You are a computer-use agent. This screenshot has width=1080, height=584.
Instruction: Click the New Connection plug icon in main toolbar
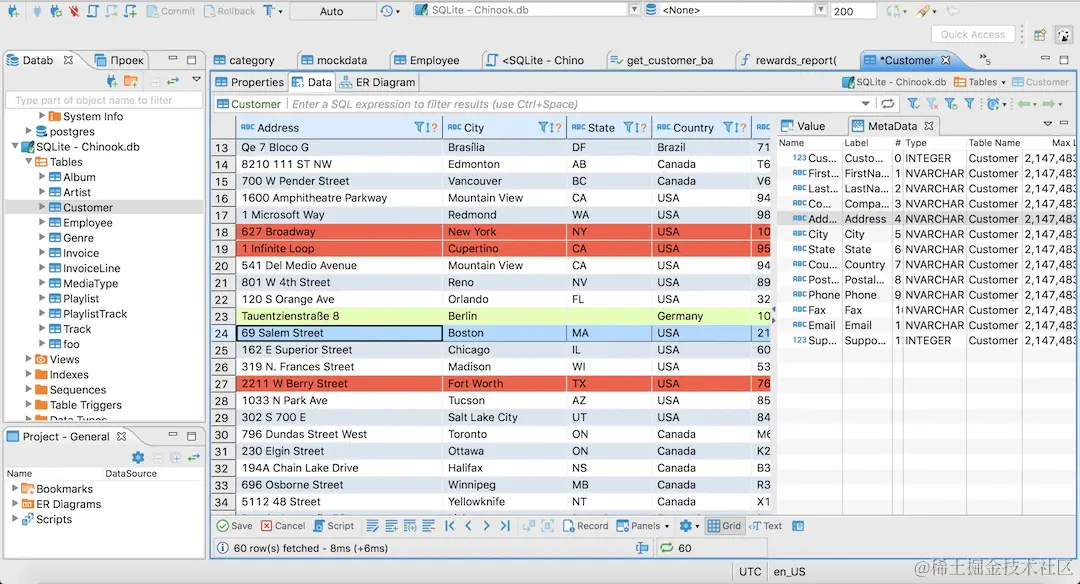pyautogui.click(x=13, y=11)
